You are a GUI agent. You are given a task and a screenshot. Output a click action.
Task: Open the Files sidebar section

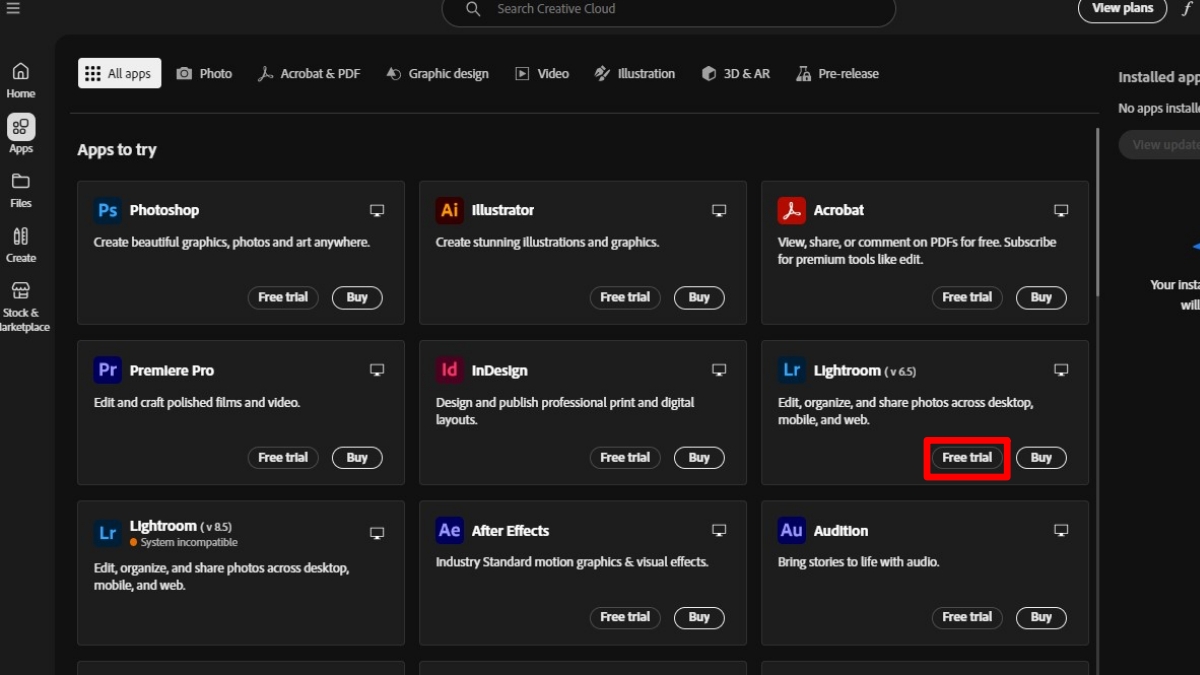21,190
